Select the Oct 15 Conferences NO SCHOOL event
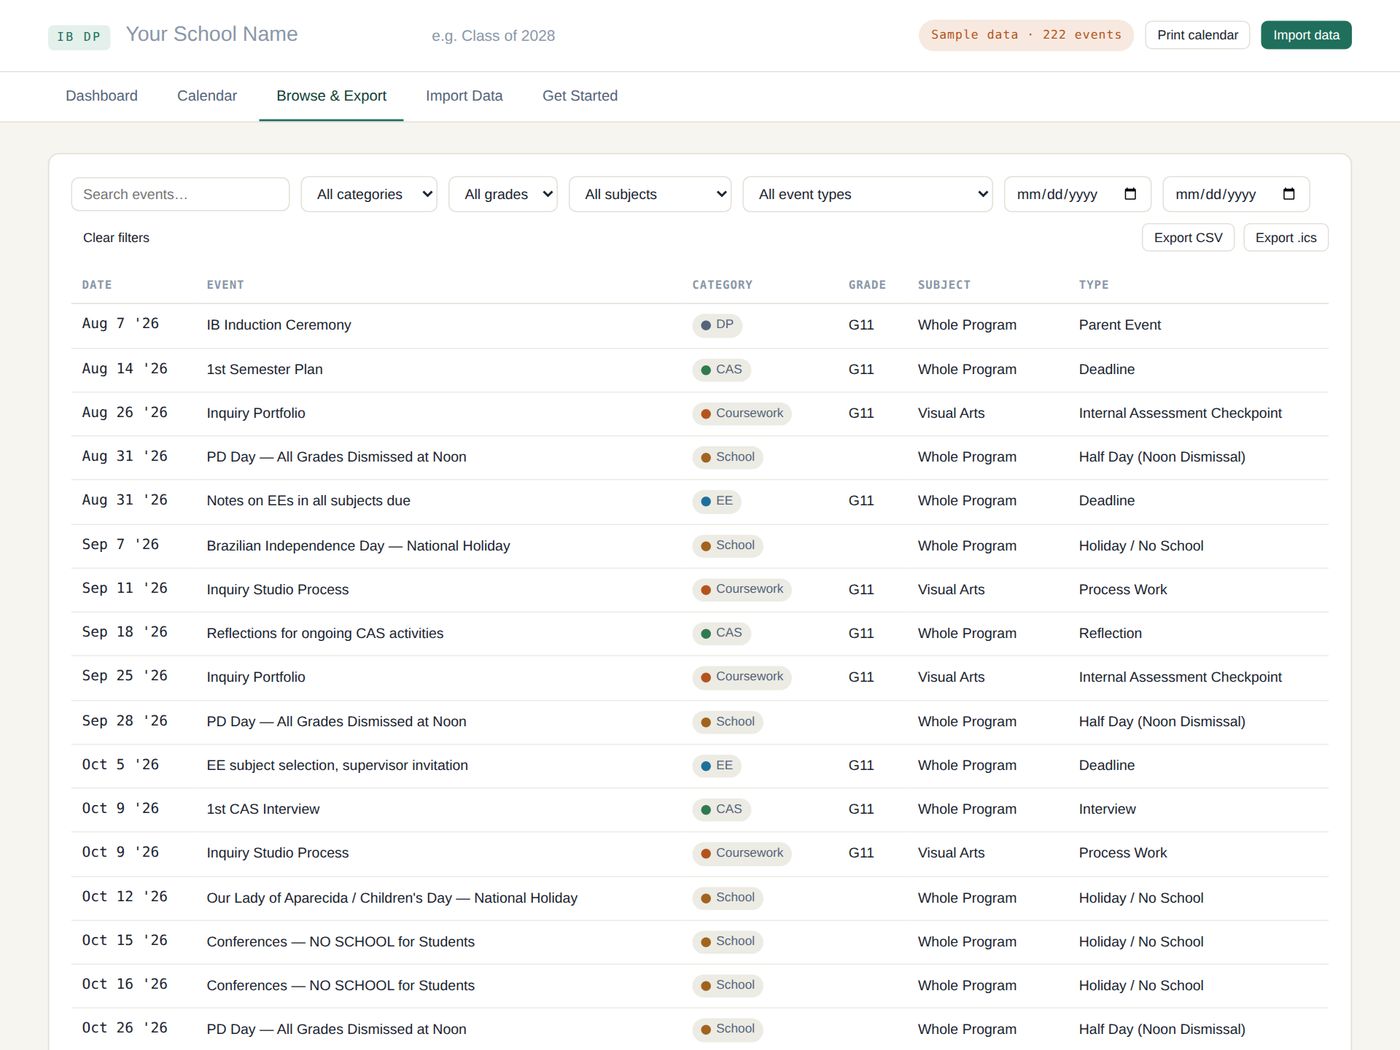The height and width of the screenshot is (1050, 1400). [341, 942]
